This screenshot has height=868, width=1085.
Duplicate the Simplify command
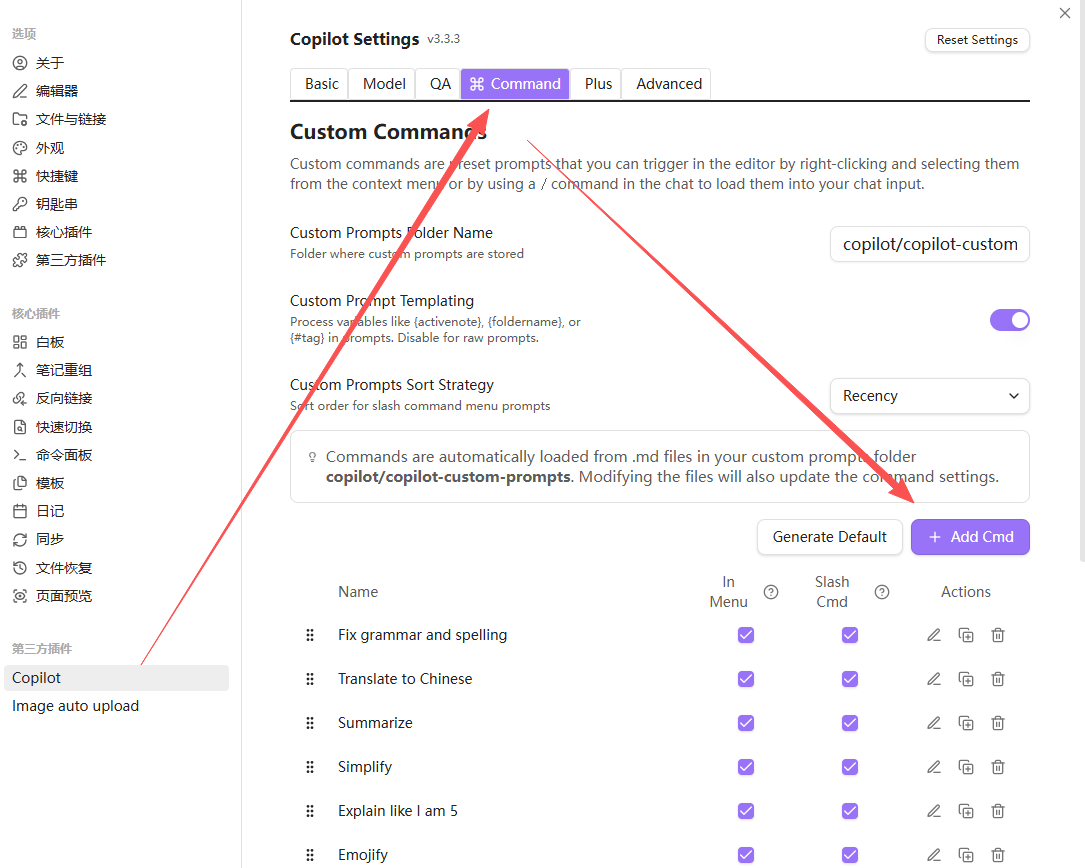[x=966, y=767]
